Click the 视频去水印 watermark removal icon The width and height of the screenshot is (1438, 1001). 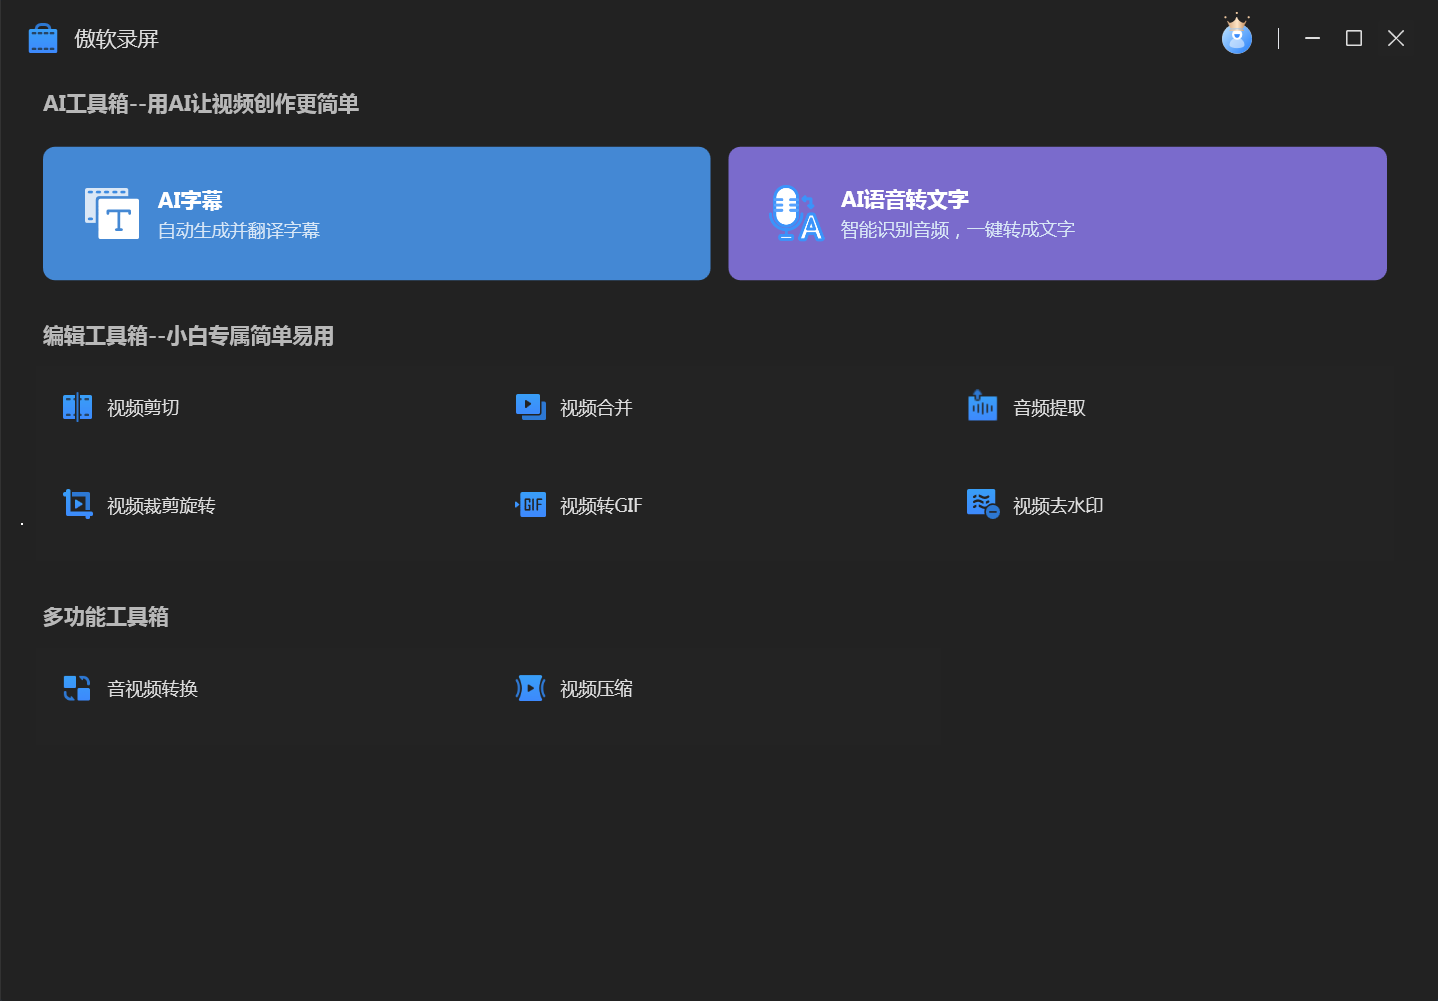tap(982, 504)
